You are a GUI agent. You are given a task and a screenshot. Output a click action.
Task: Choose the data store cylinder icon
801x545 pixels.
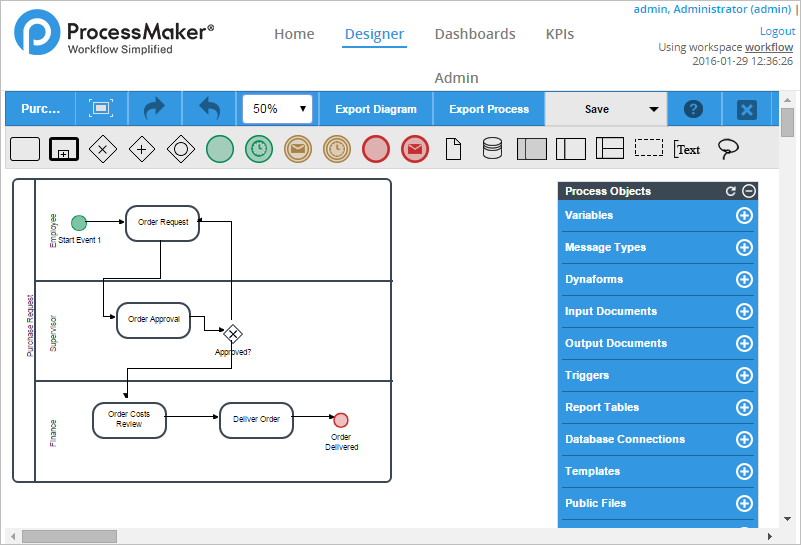pos(492,149)
